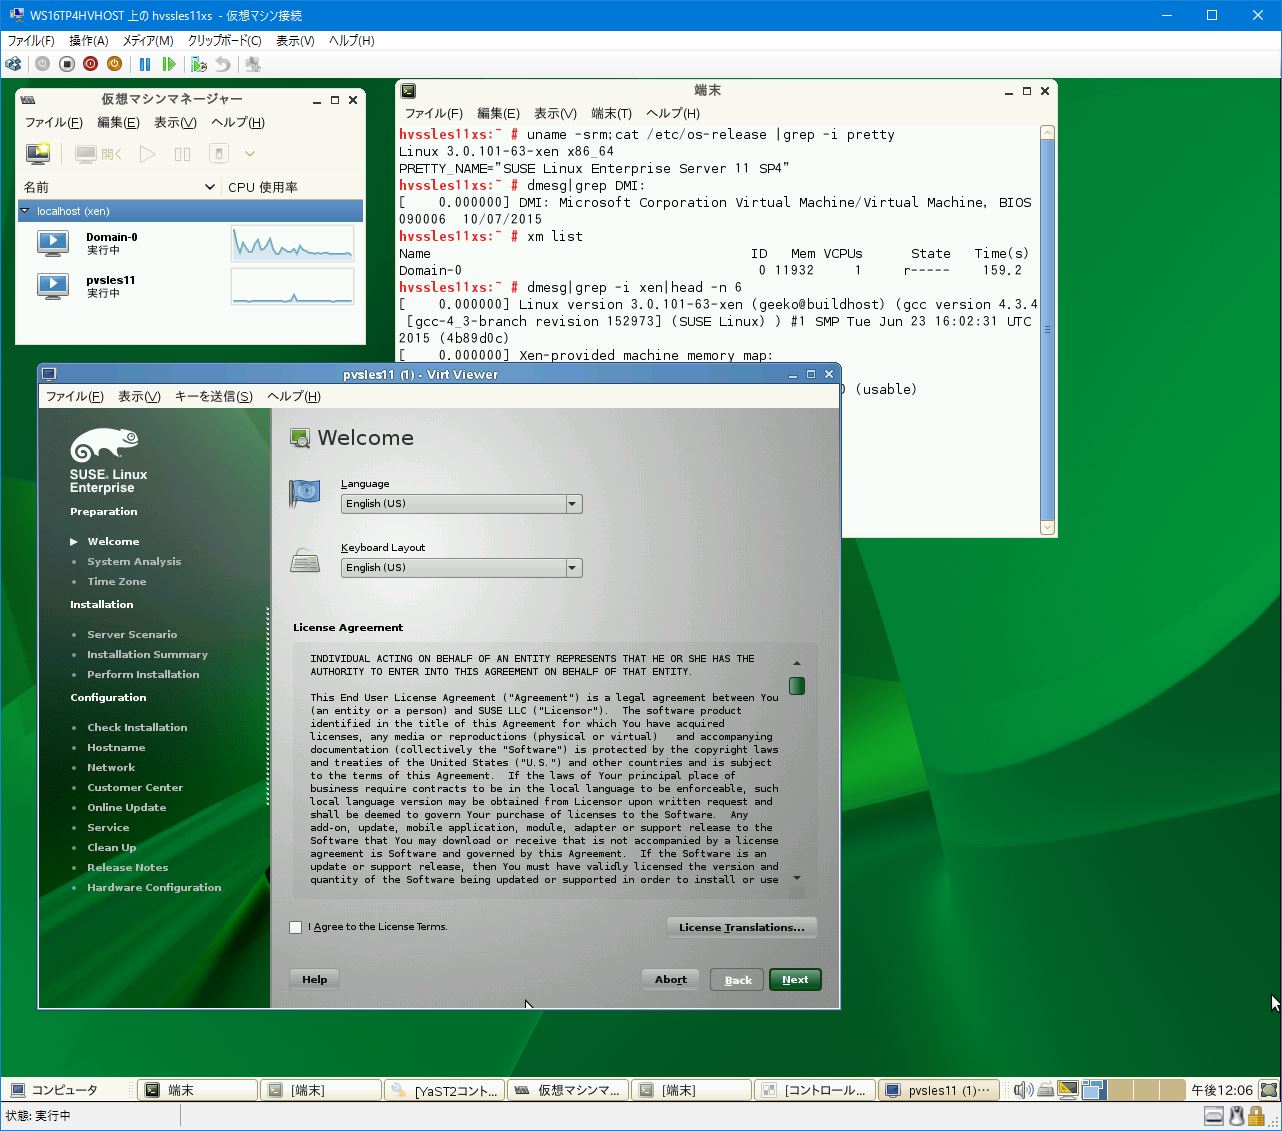Click the keyboard icon in Hyper-V status bar

(x=1213, y=1116)
